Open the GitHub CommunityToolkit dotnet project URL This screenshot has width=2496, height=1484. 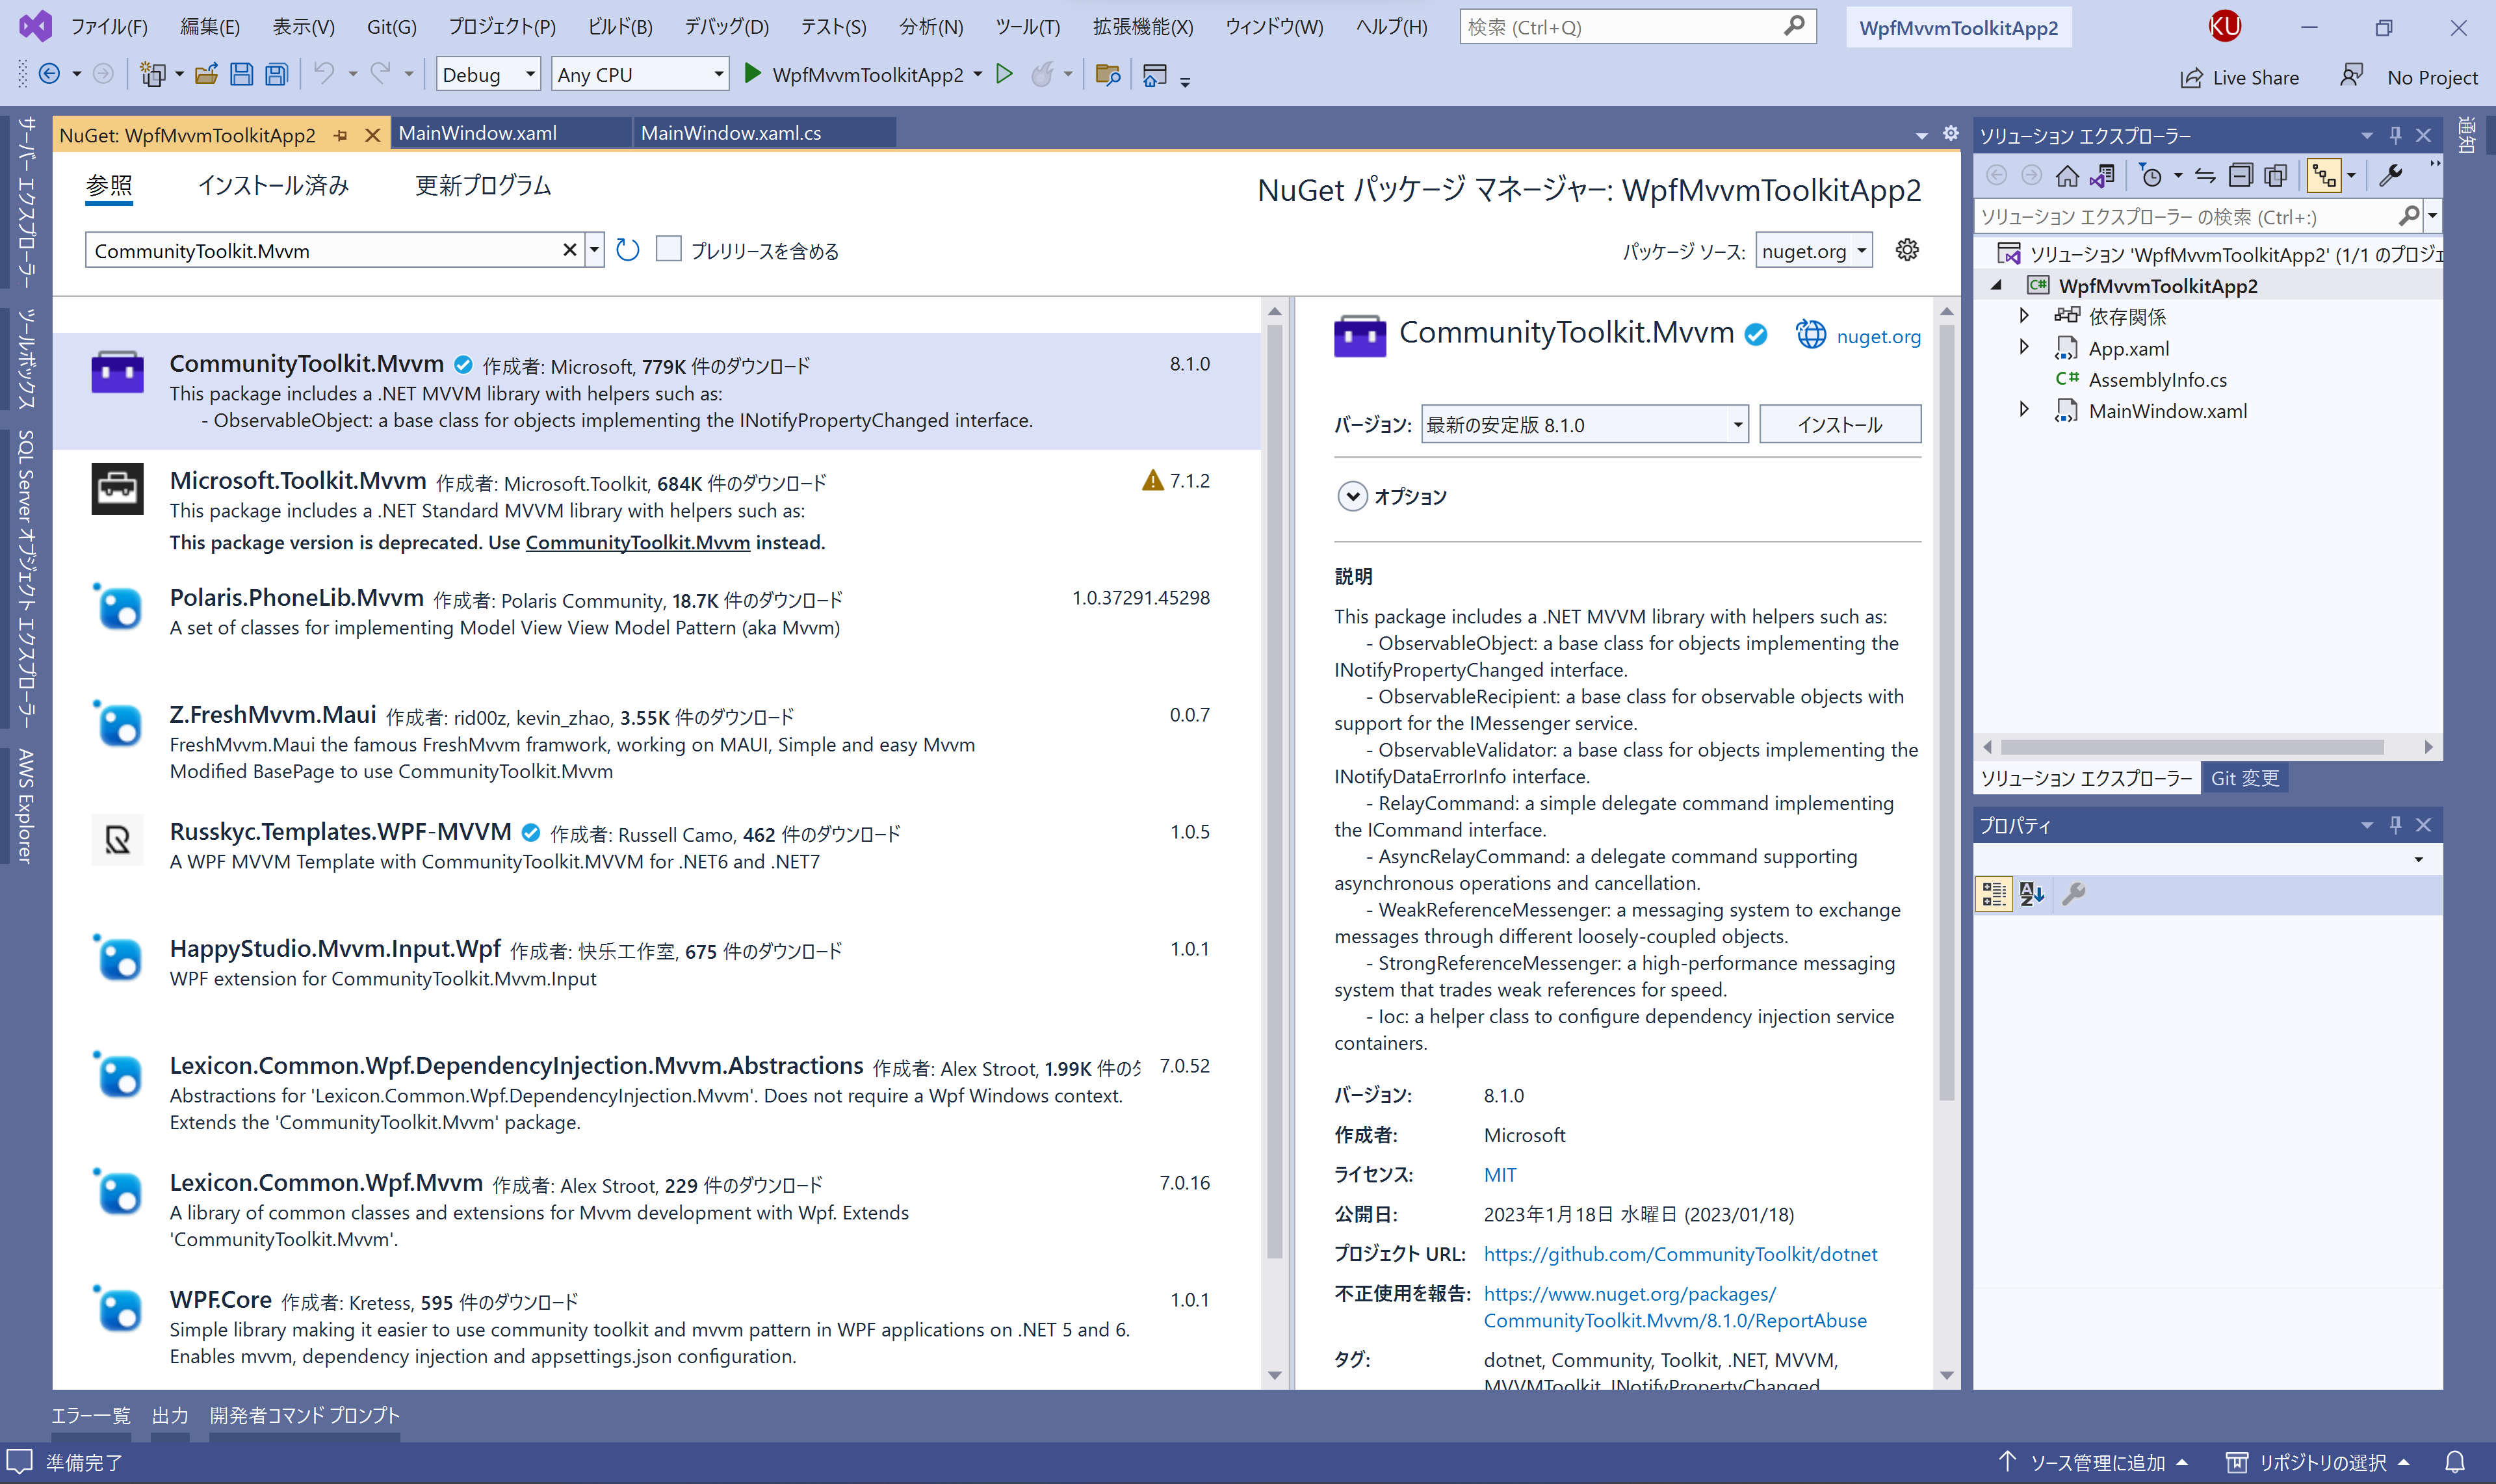click(1680, 1254)
